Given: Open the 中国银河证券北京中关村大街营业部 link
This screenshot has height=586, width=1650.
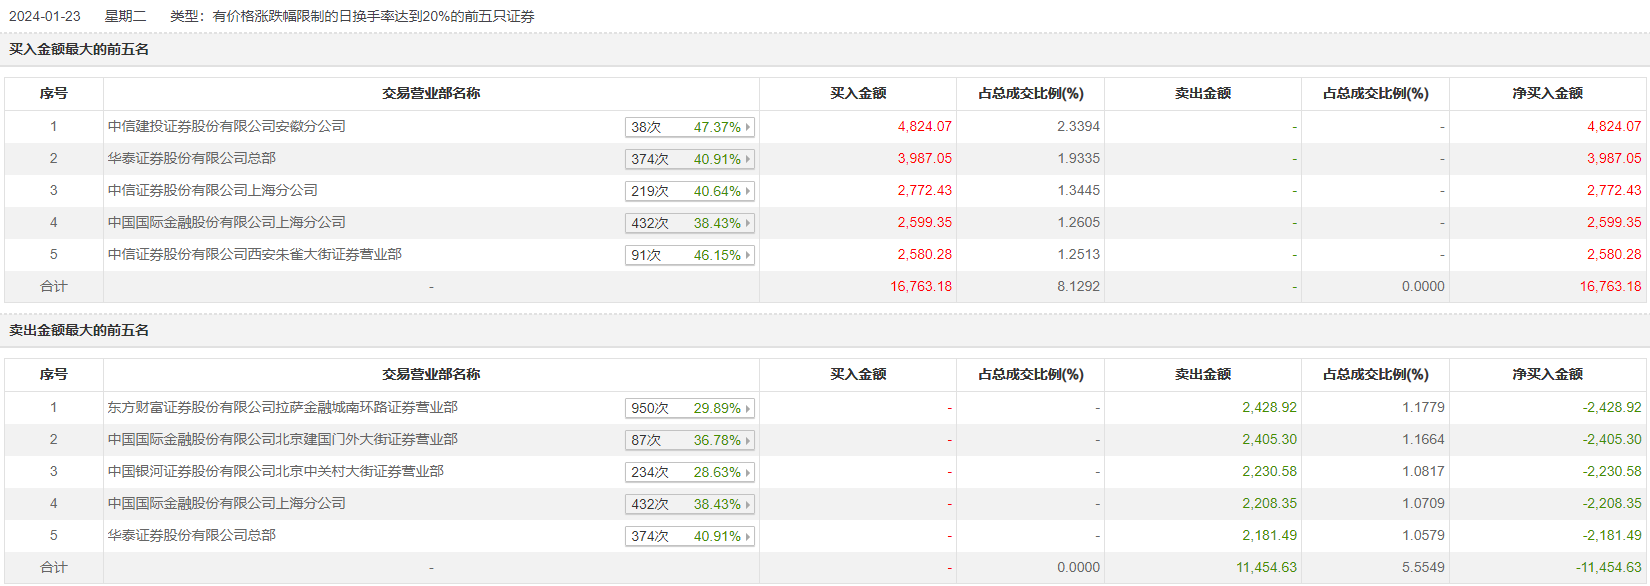Looking at the screenshot, I should (x=276, y=471).
